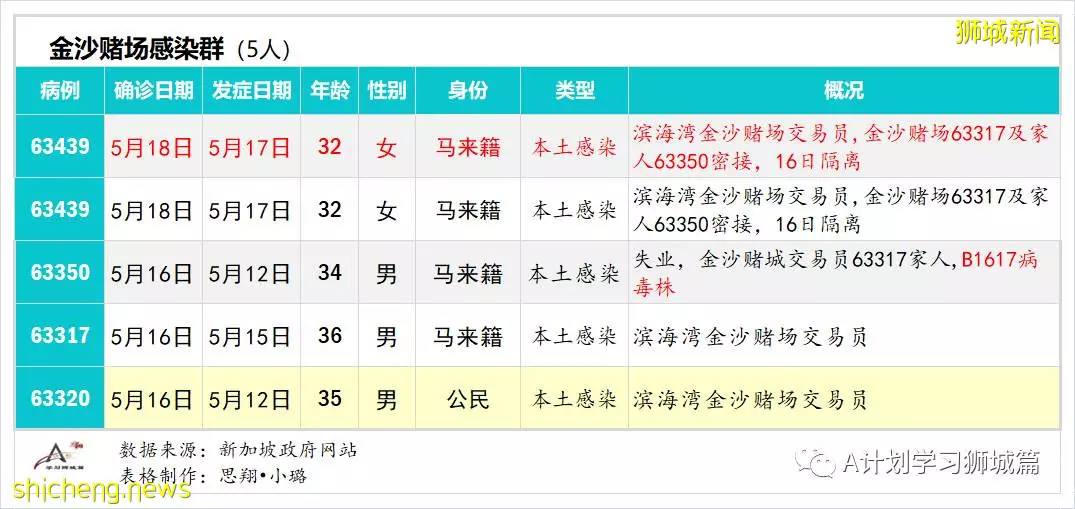The height and width of the screenshot is (509, 1075).
Task: Click the black age value 32
Action: point(330,209)
